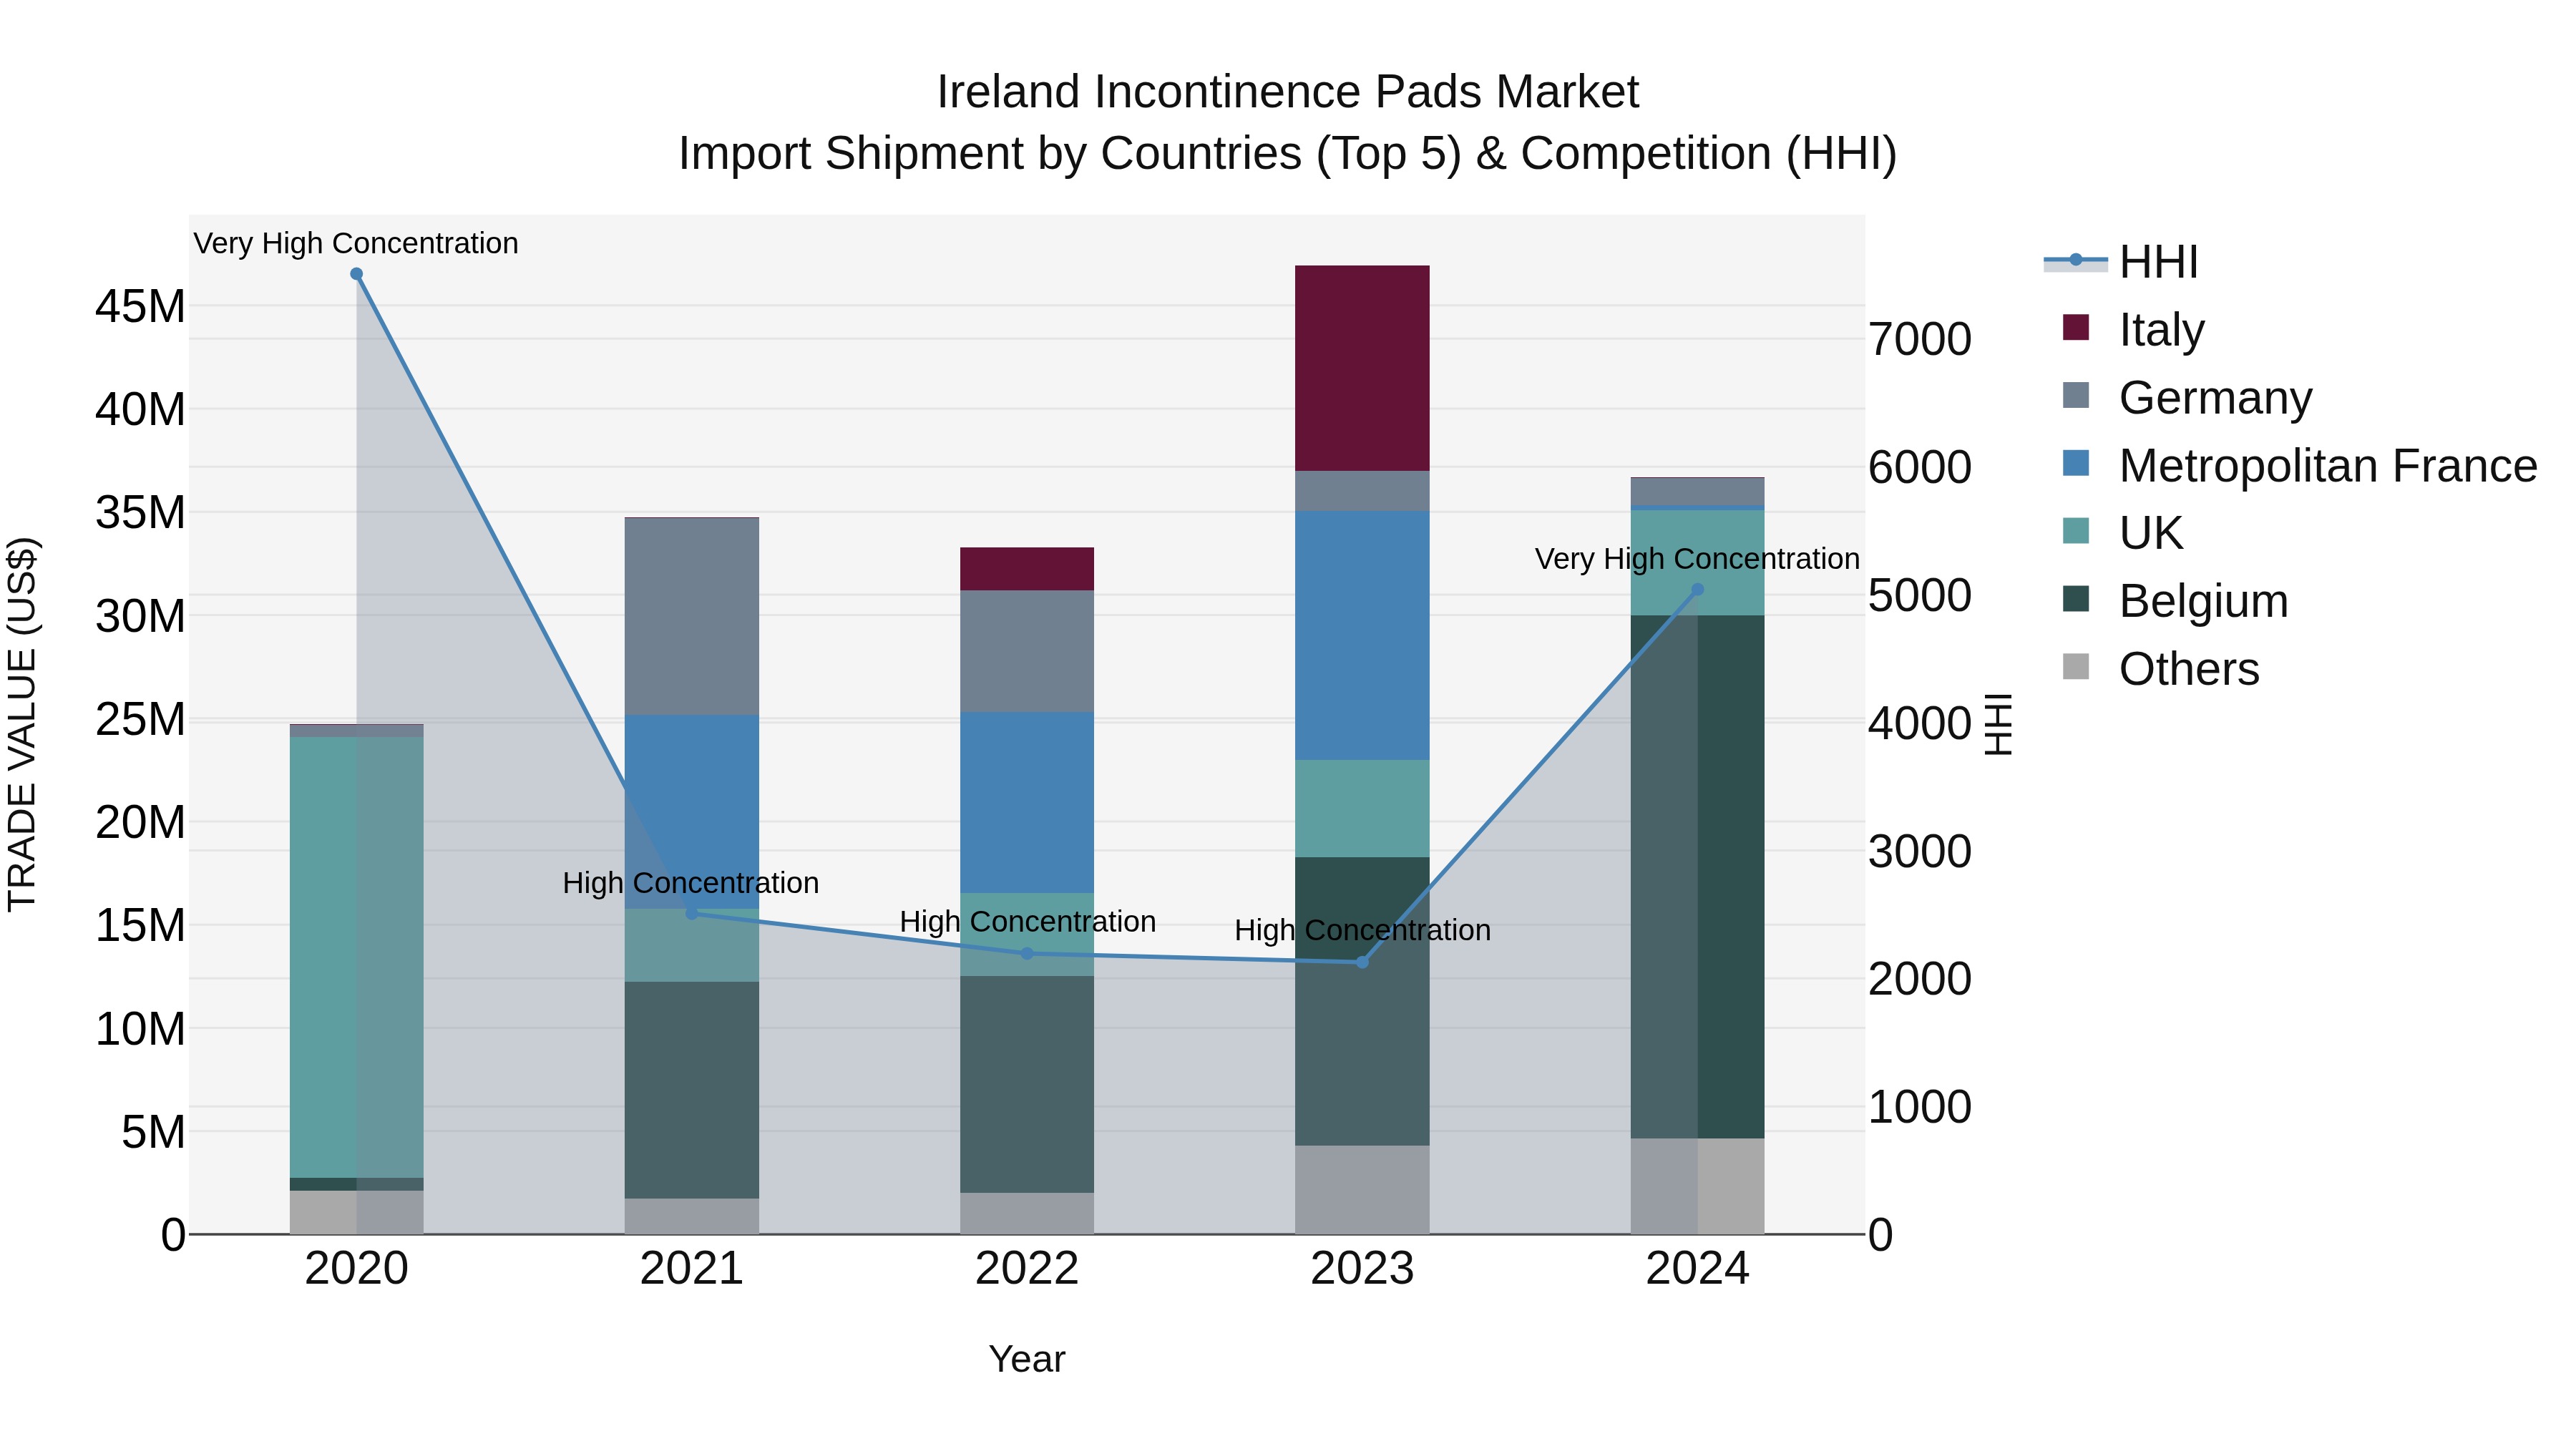This screenshot has height=1449, width=2576.
Task: Click the 25M tick on left axis
Action: point(140,720)
